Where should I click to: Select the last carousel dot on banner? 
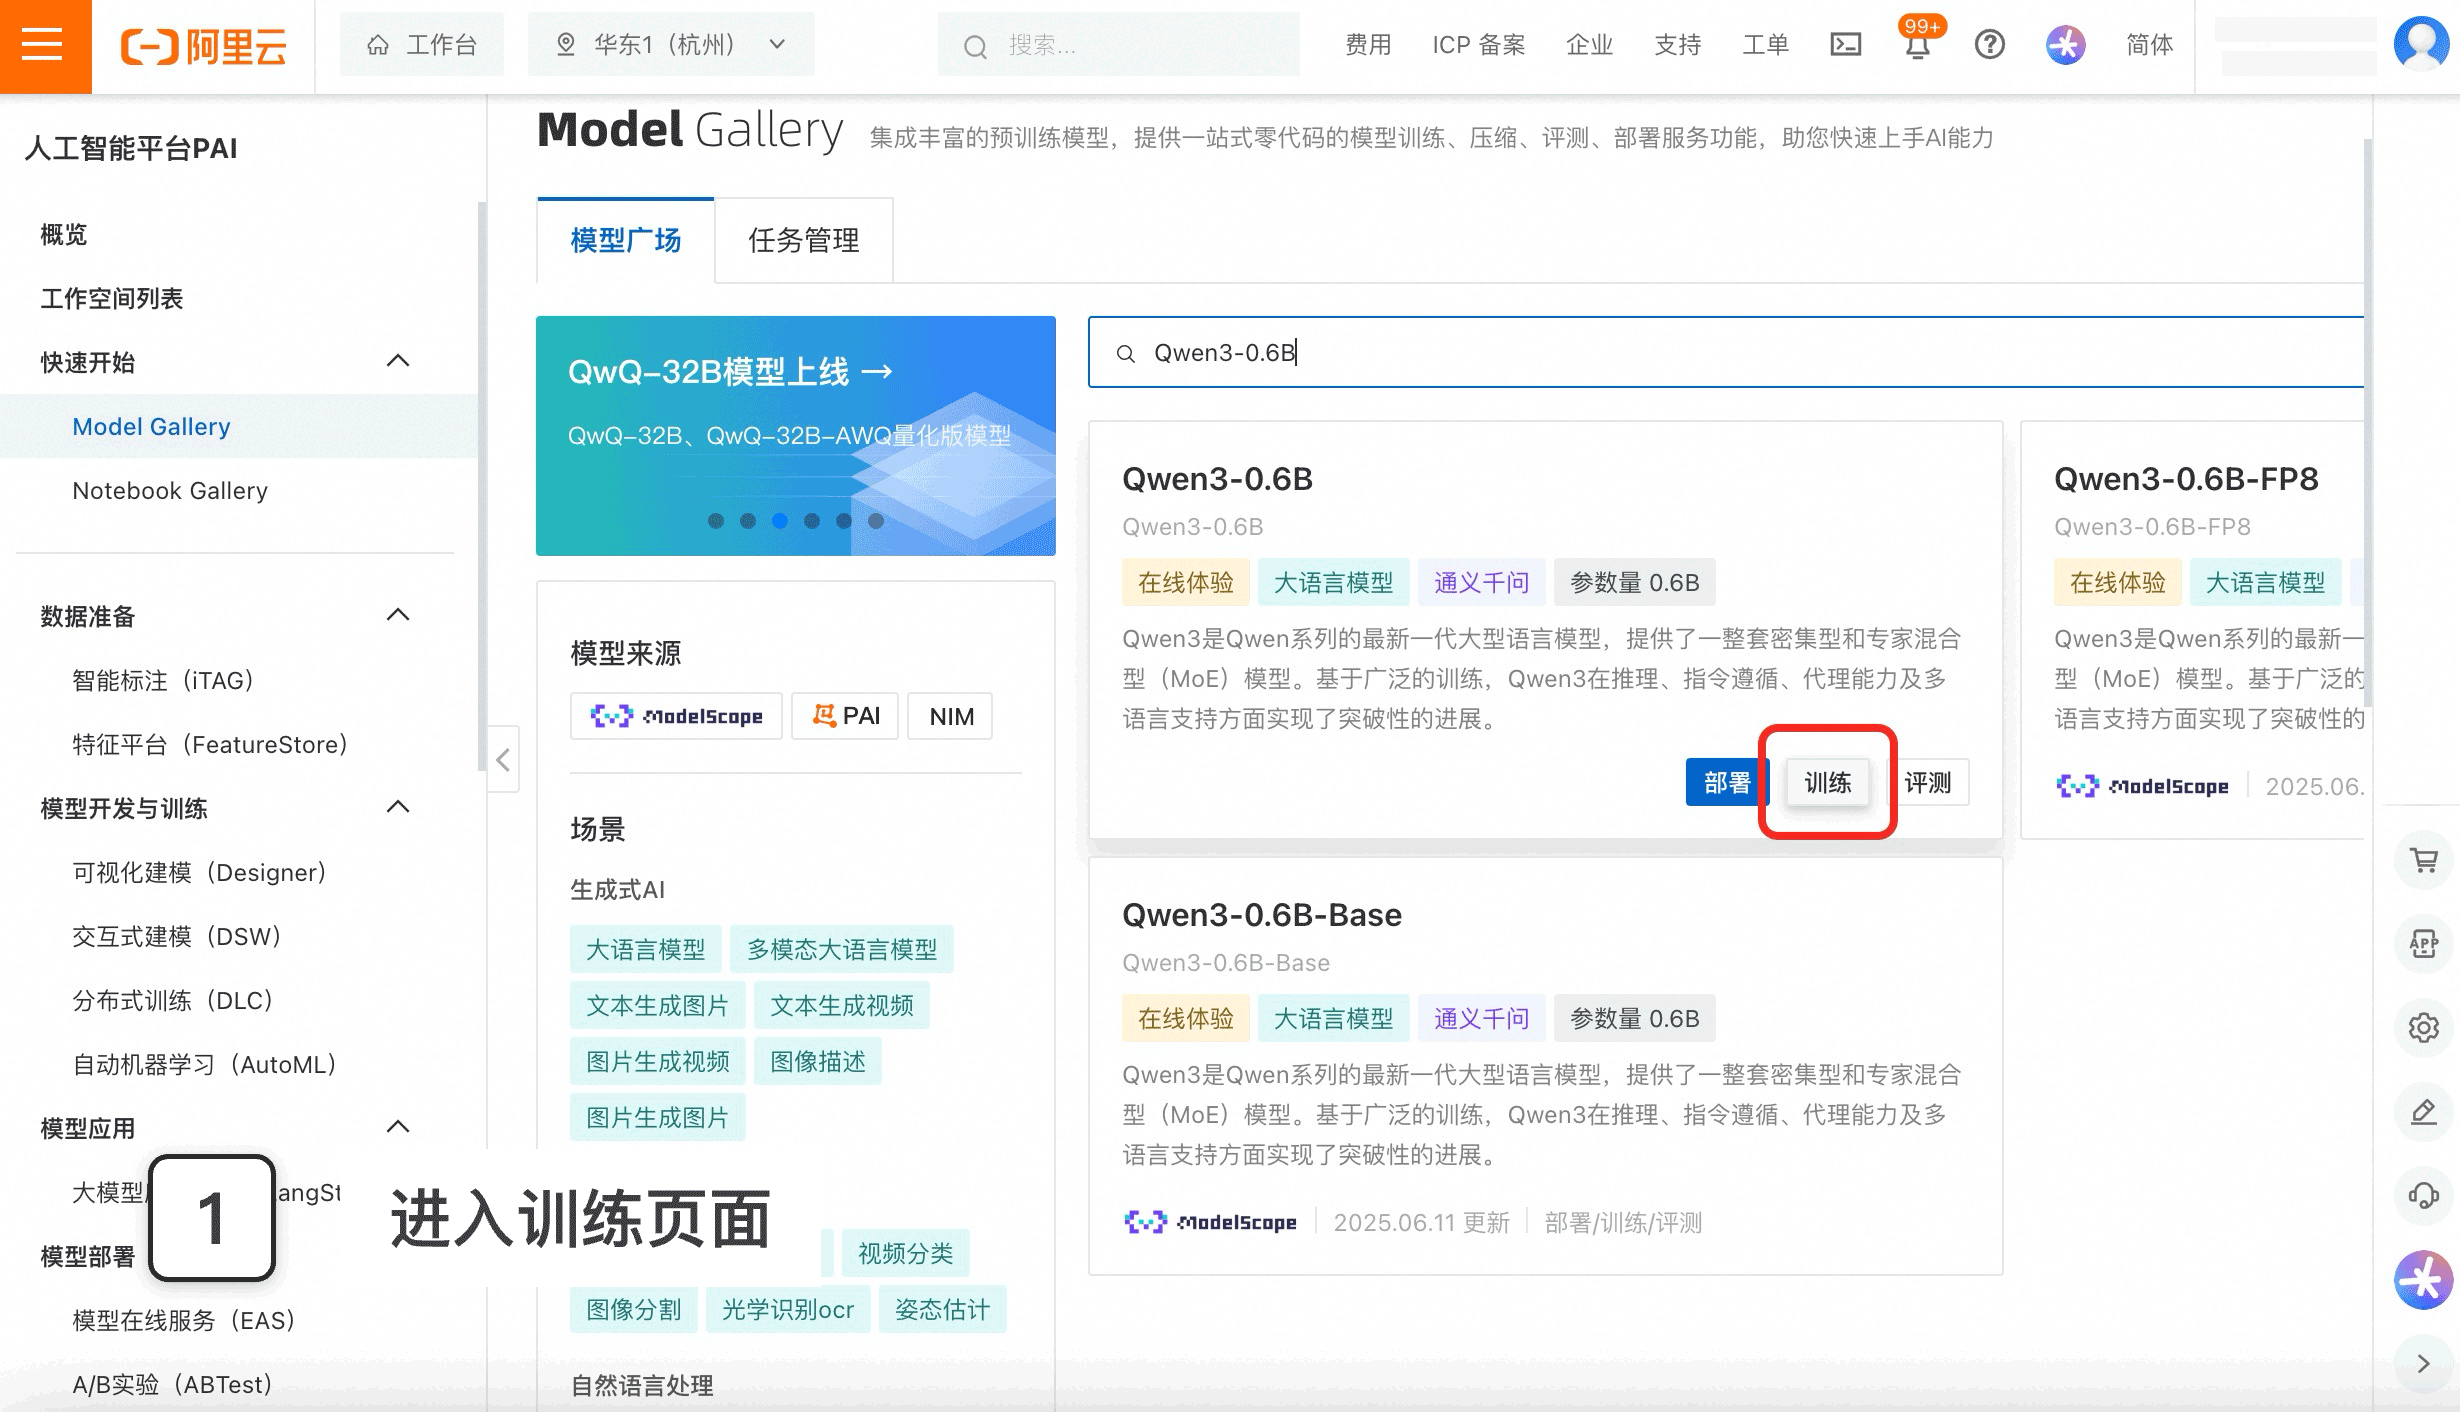click(876, 521)
